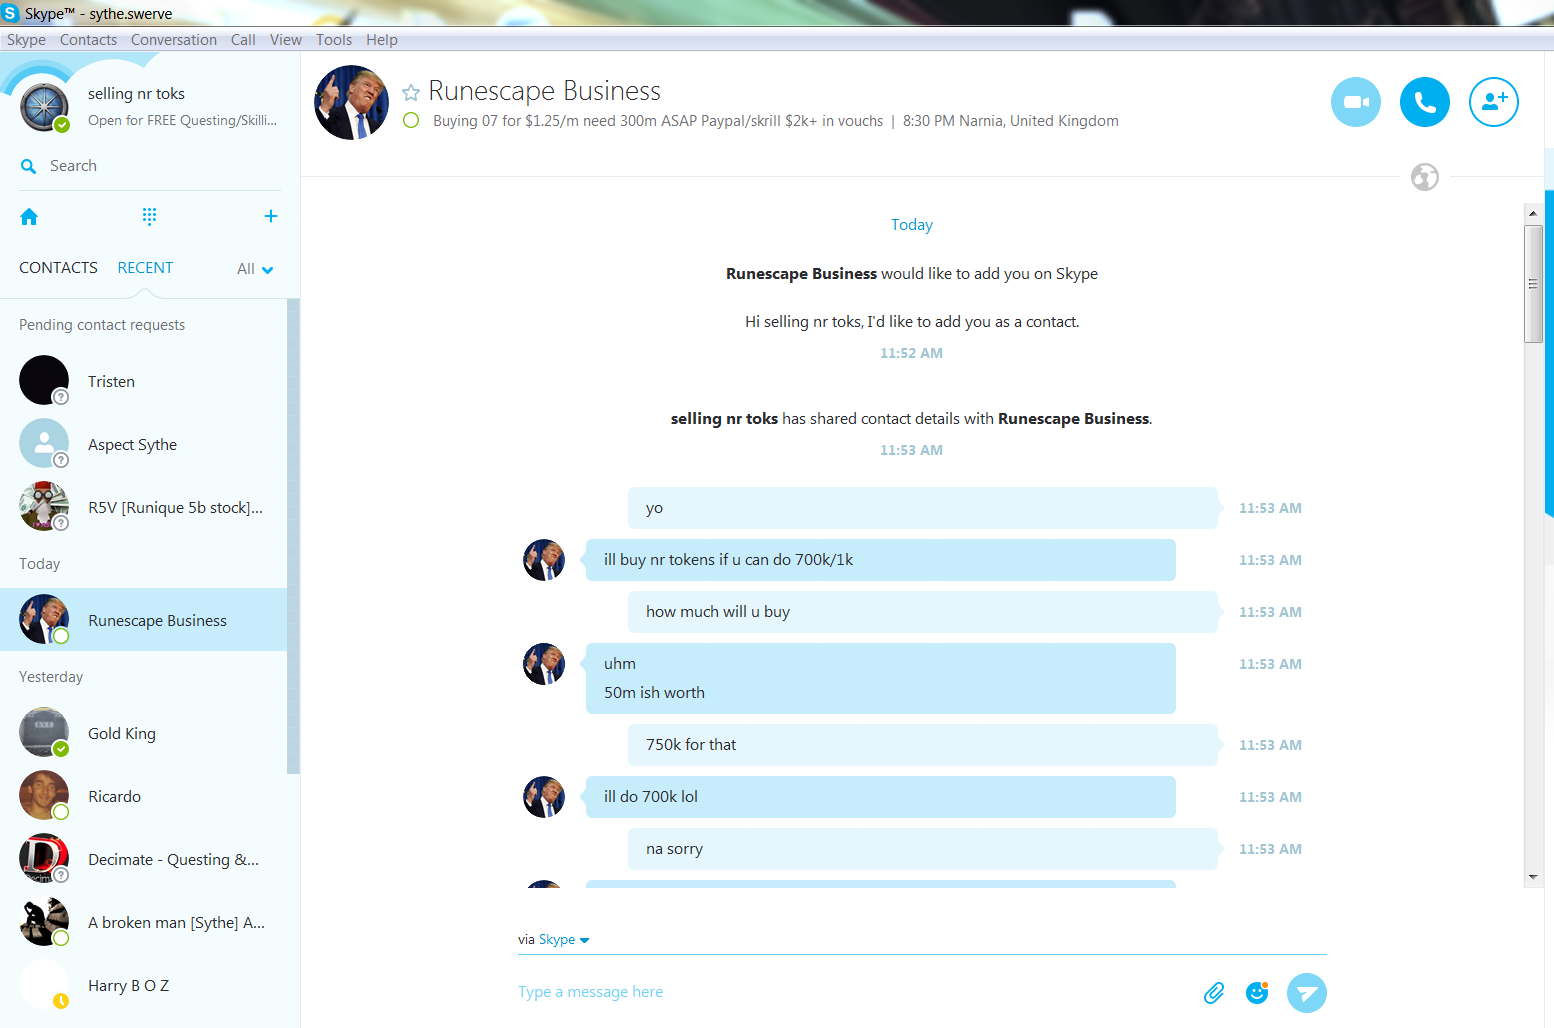The height and width of the screenshot is (1028, 1554).
Task: Click the Runescape Business conversation title
Action: point(544,91)
